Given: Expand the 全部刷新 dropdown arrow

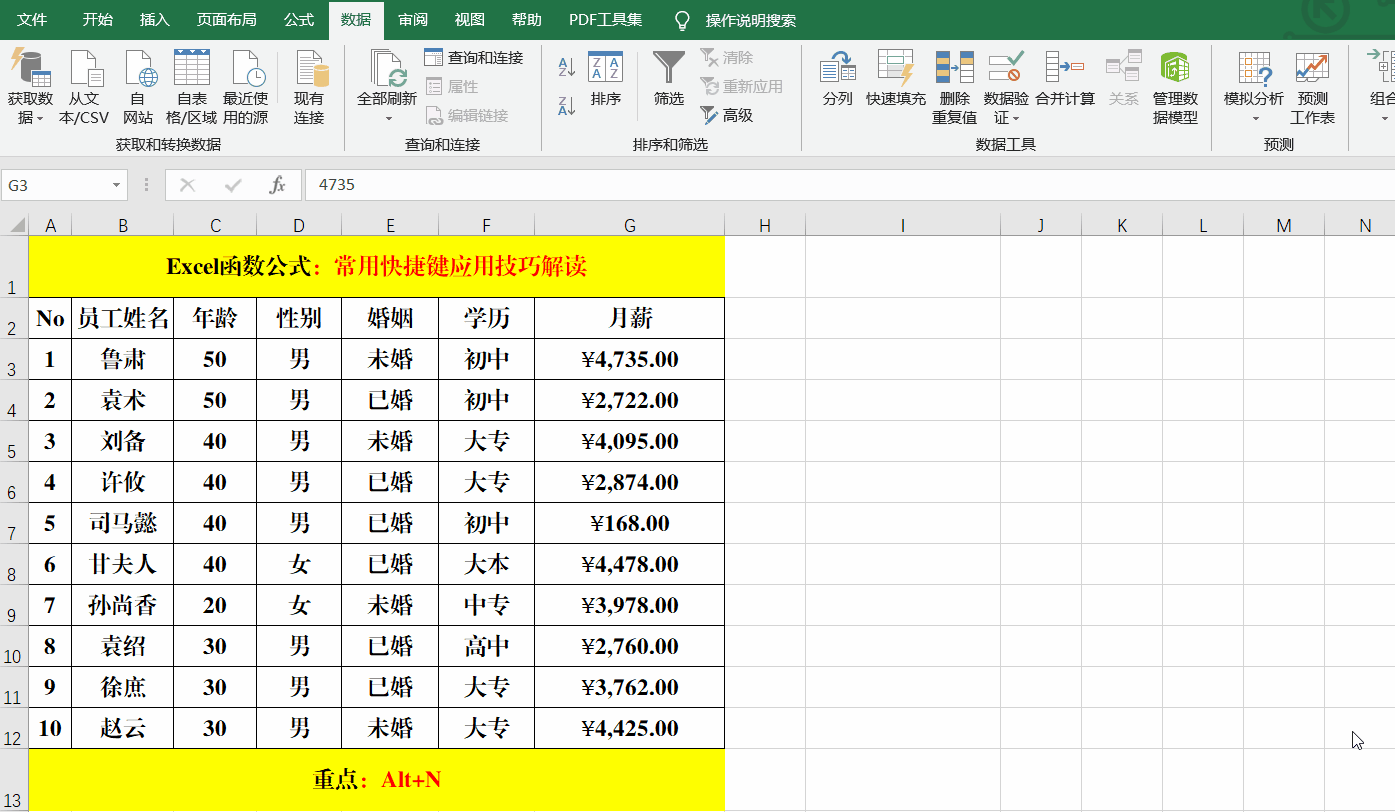Looking at the screenshot, I should tap(388, 119).
